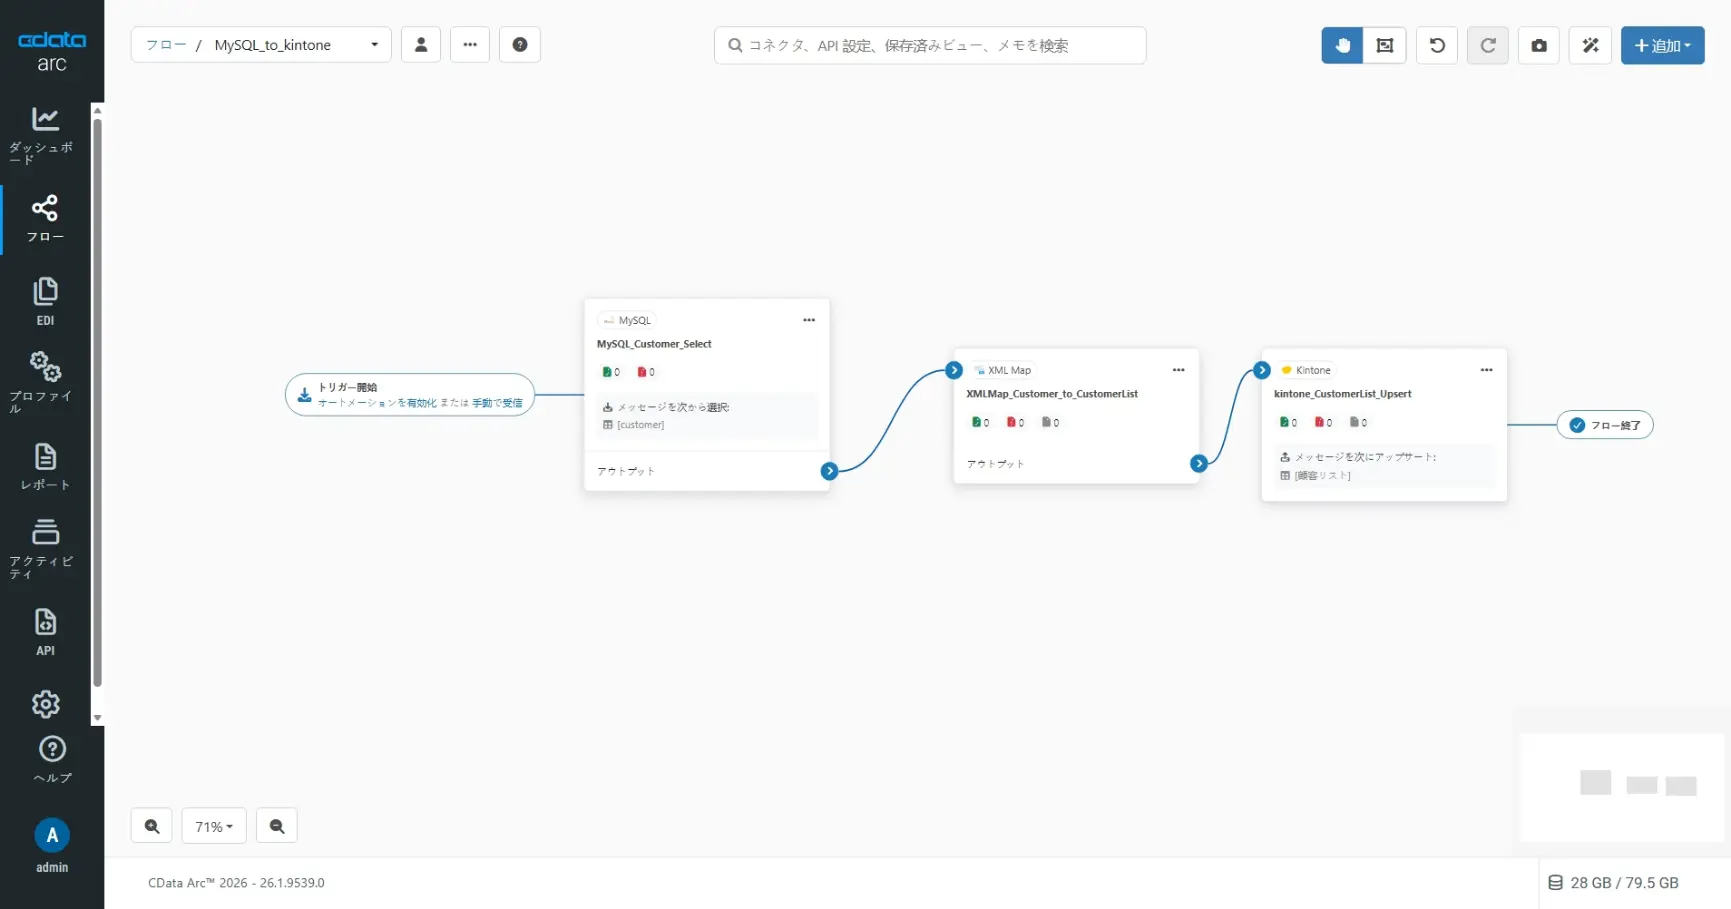Click the connector search input field

pos(930,45)
